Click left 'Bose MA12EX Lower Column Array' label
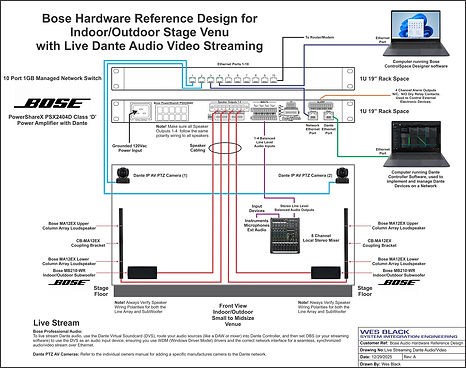The image size is (466, 368). click(x=69, y=261)
